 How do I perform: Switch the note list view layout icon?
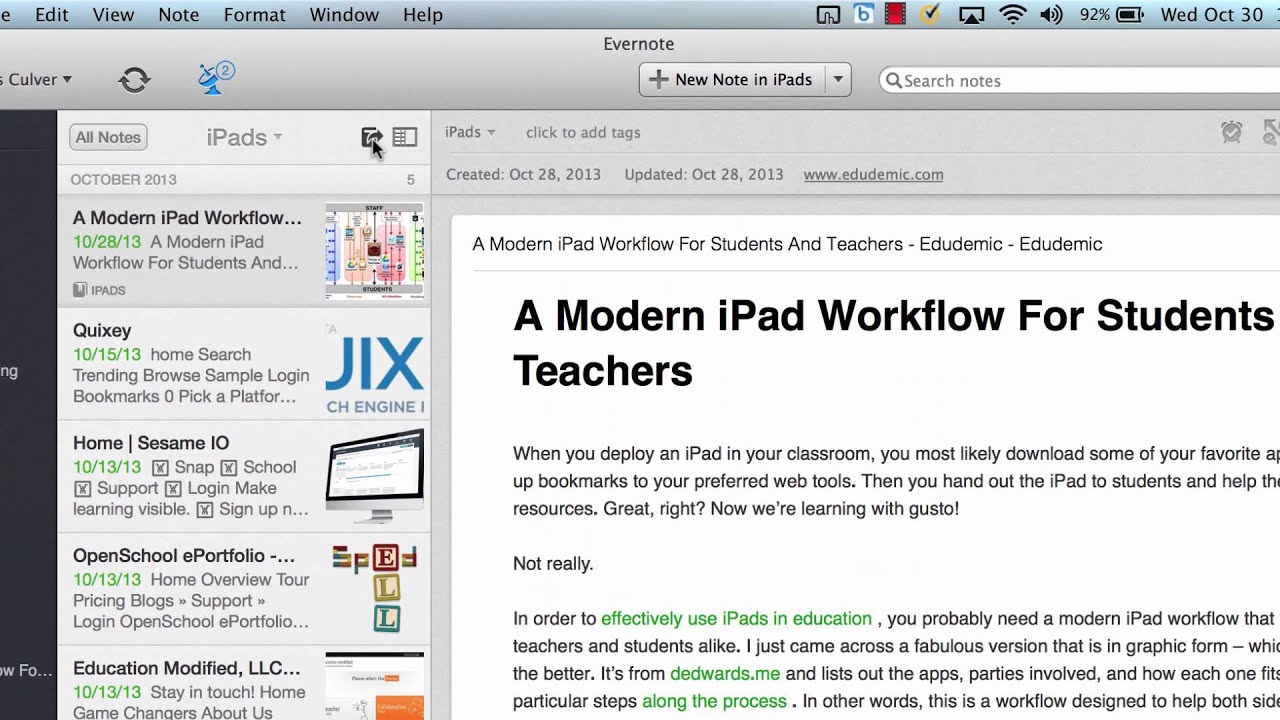click(x=405, y=137)
